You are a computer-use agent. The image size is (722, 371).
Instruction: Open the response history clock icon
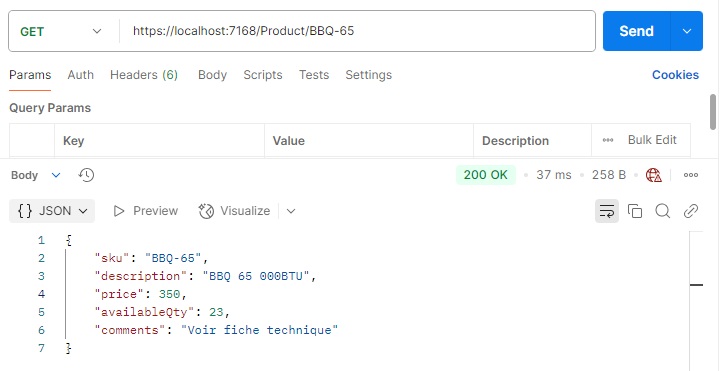click(x=86, y=175)
